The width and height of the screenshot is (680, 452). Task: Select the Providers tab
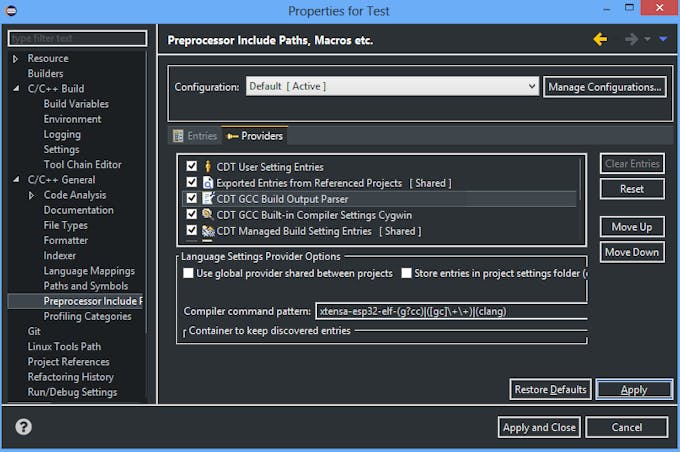click(x=255, y=136)
